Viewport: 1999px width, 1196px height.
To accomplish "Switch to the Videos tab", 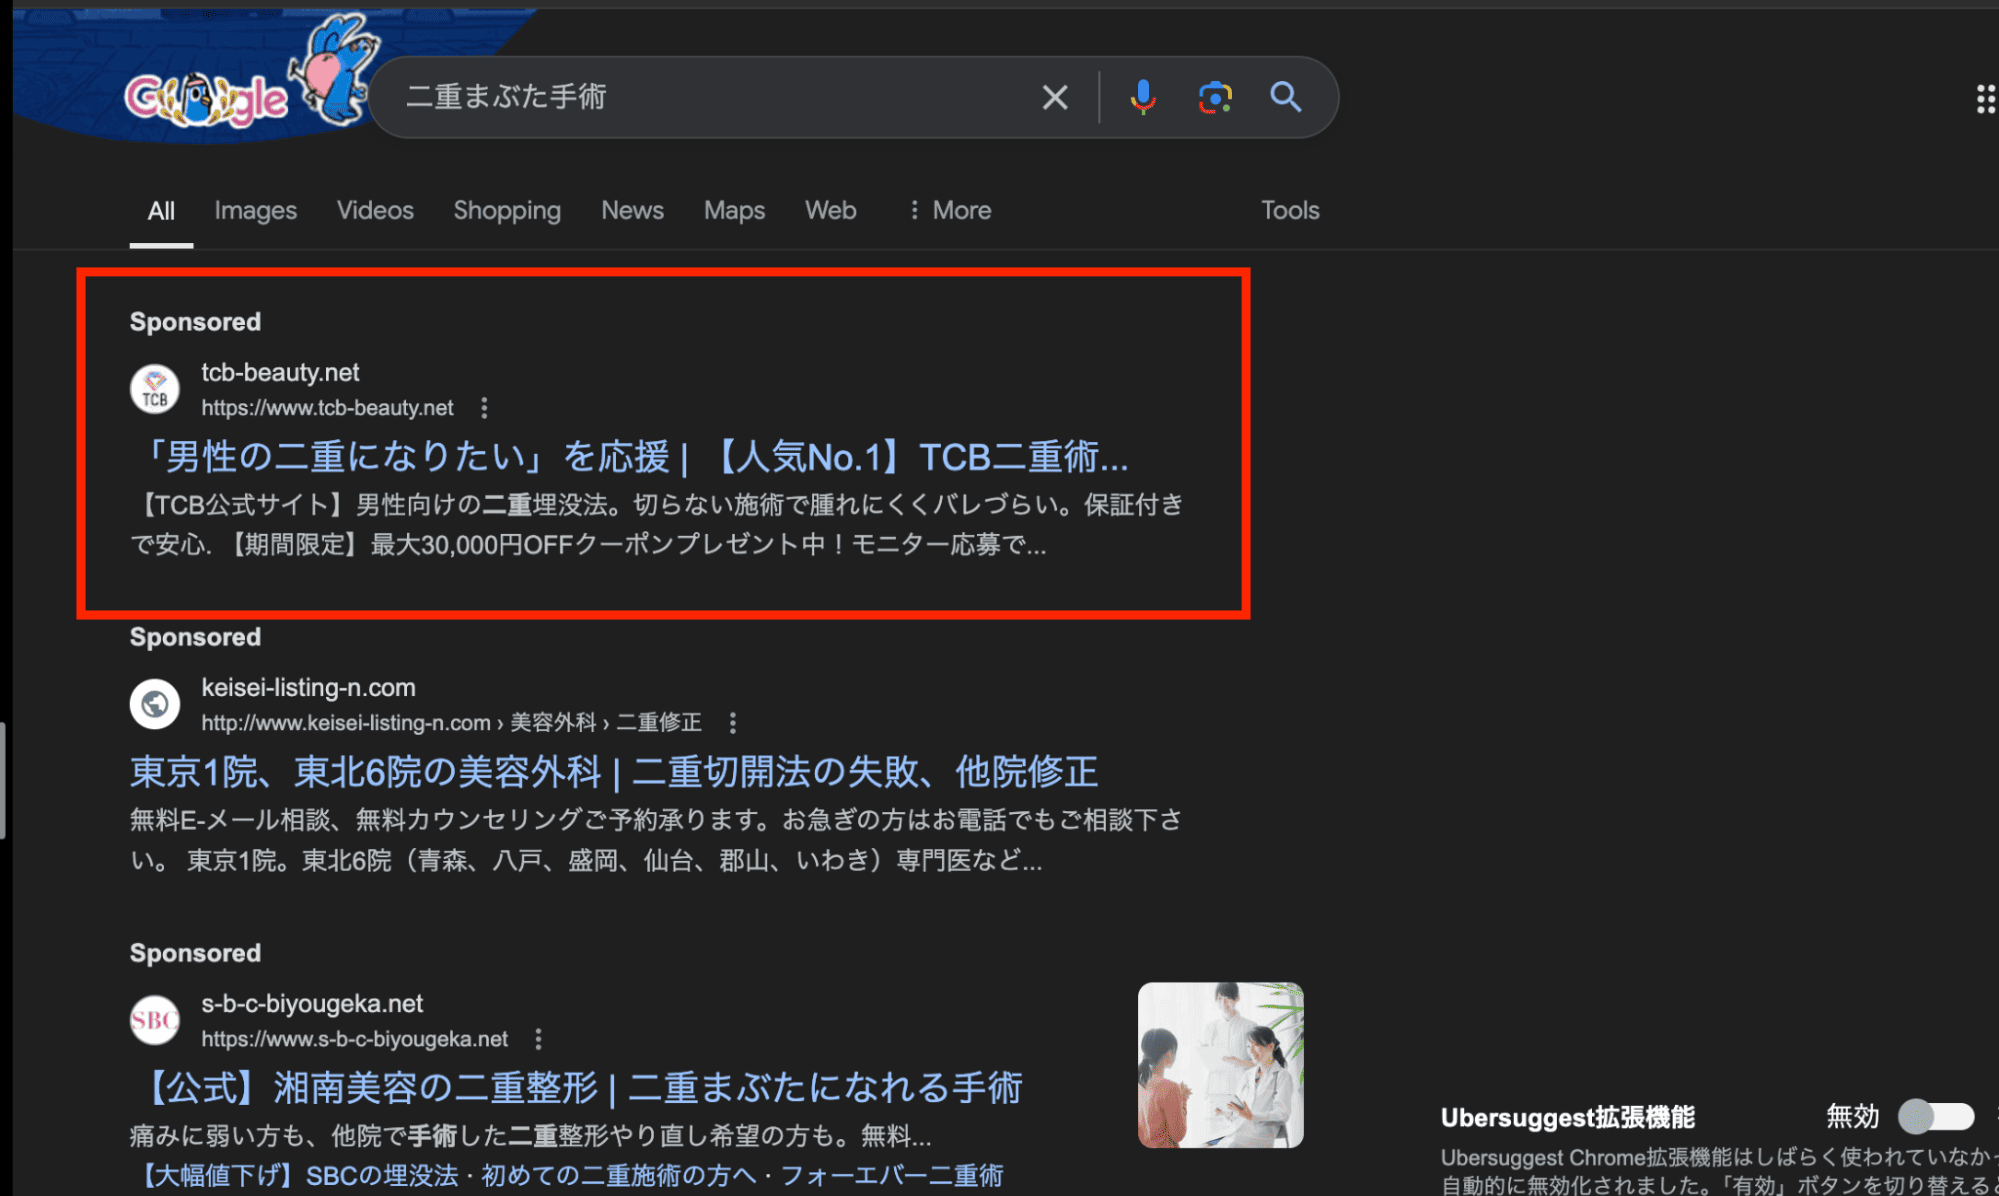I will click(x=375, y=210).
